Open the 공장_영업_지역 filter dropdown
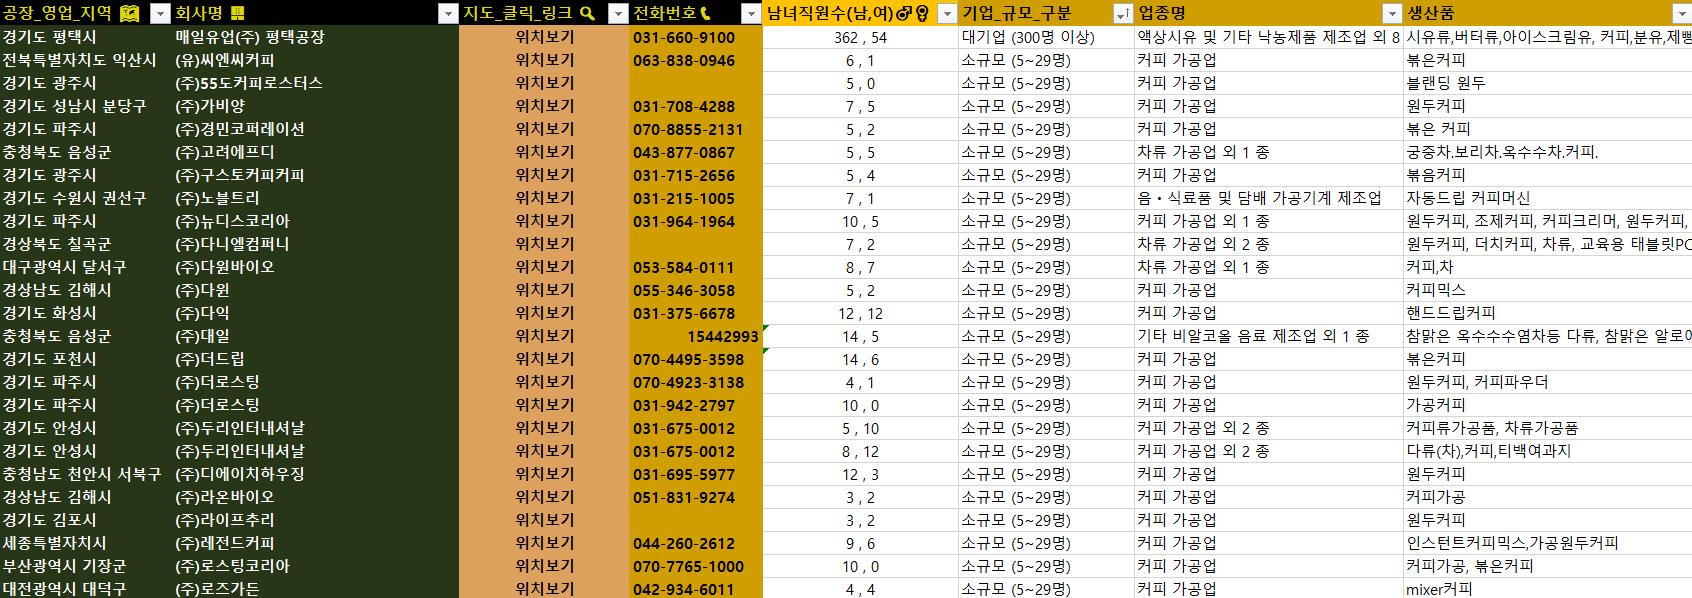1692x598 pixels. point(160,13)
